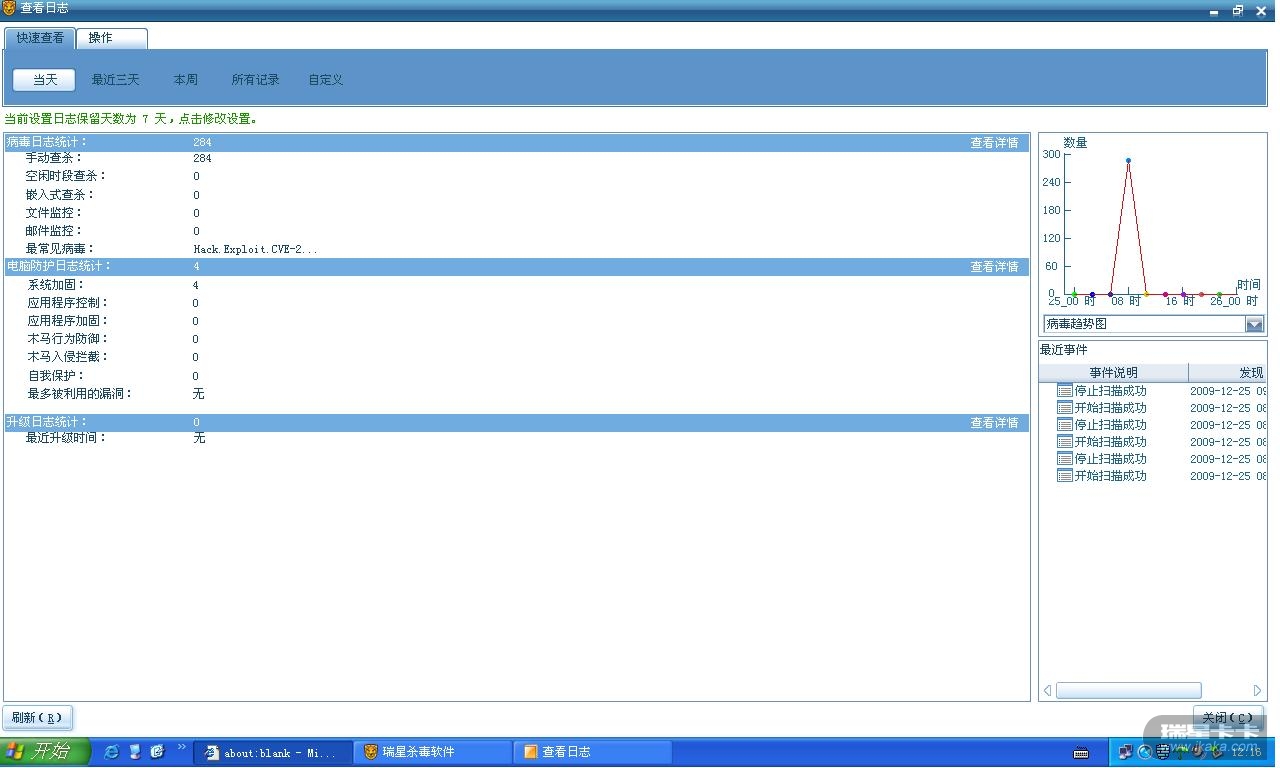Open 查看详情 for 病毒日志统计

[995, 143]
